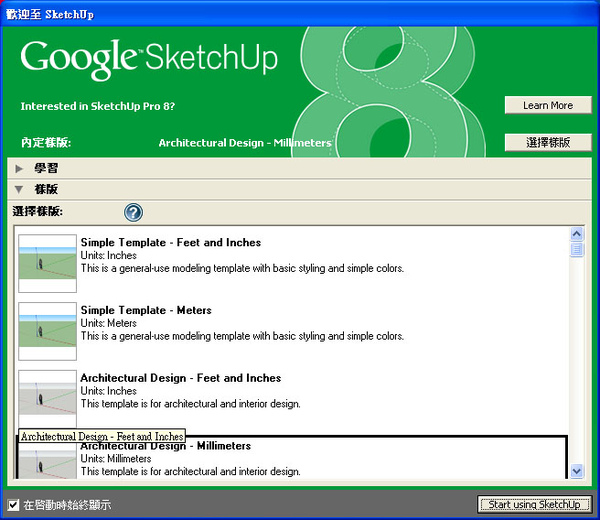
Task: Click 'Interested in SketchUp Pro 8?' text
Action: click(98, 106)
